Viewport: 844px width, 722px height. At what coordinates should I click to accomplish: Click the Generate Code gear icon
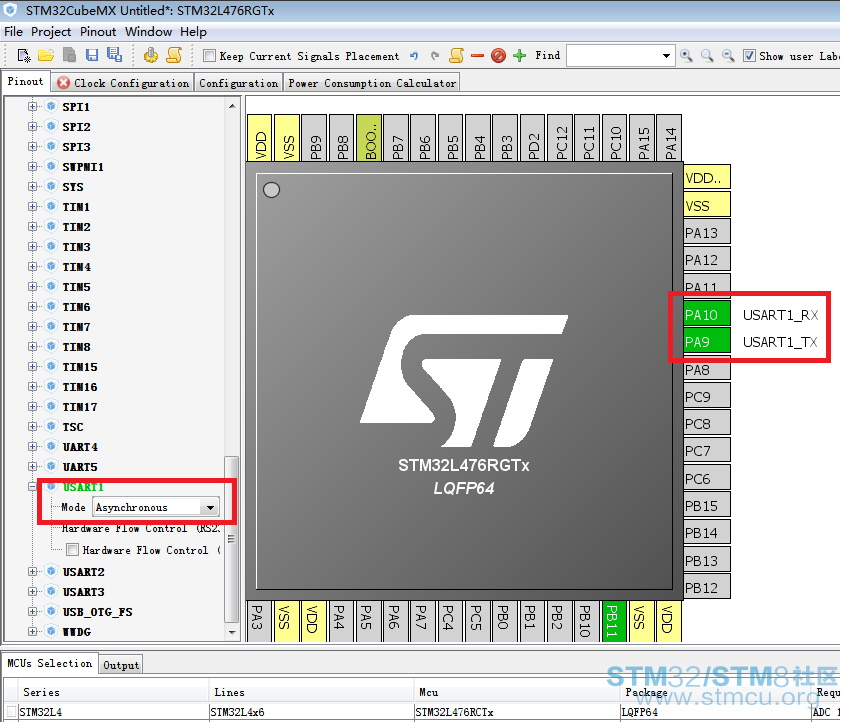(151, 55)
